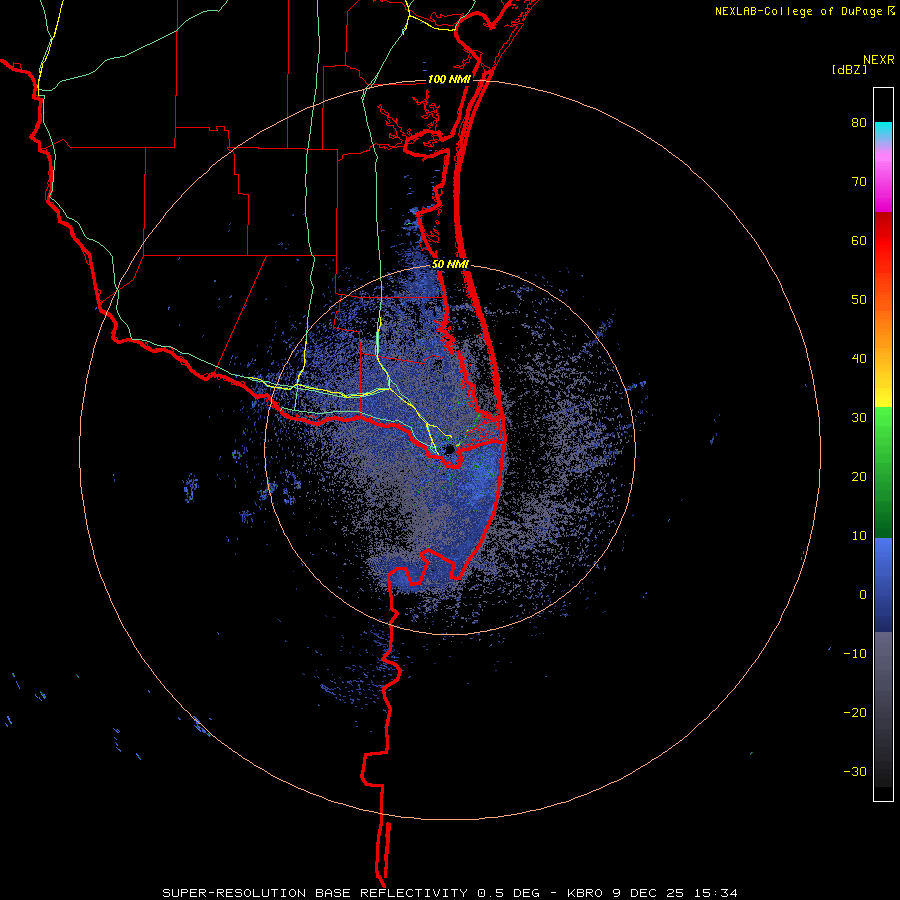This screenshot has height=900, width=900.
Task: Click the red 60 dBZ color bar segment
Action: [883, 241]
